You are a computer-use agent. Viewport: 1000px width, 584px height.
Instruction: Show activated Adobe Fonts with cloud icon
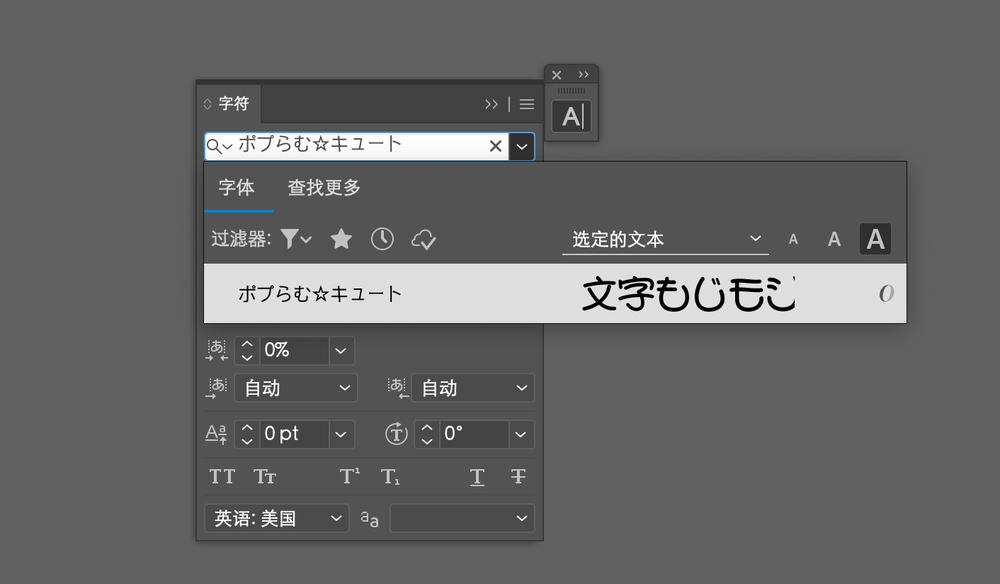423,239
